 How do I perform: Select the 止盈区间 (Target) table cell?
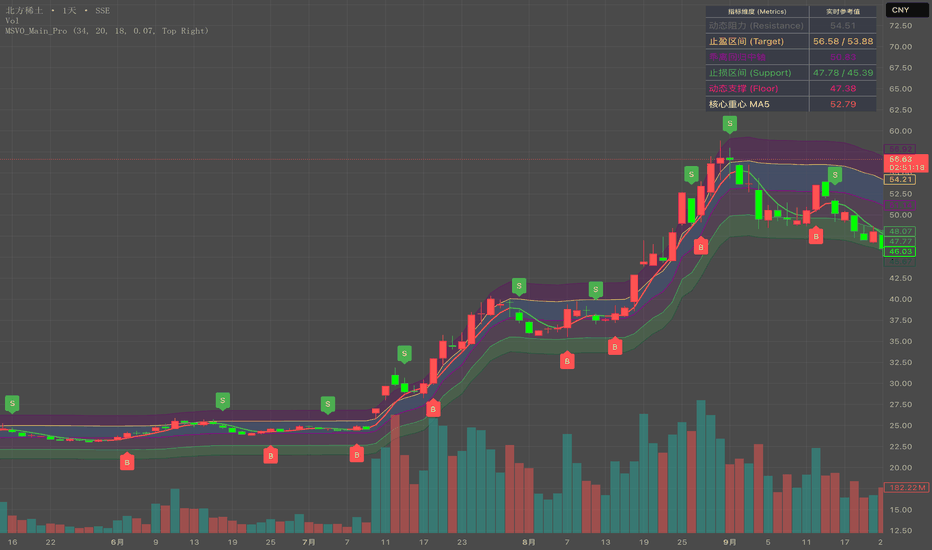click(757, 41)
